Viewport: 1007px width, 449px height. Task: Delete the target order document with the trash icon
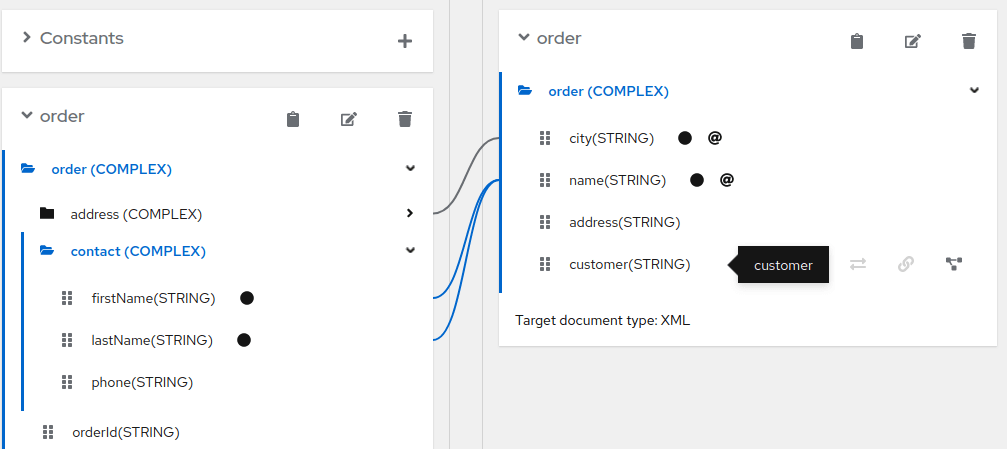969,42
